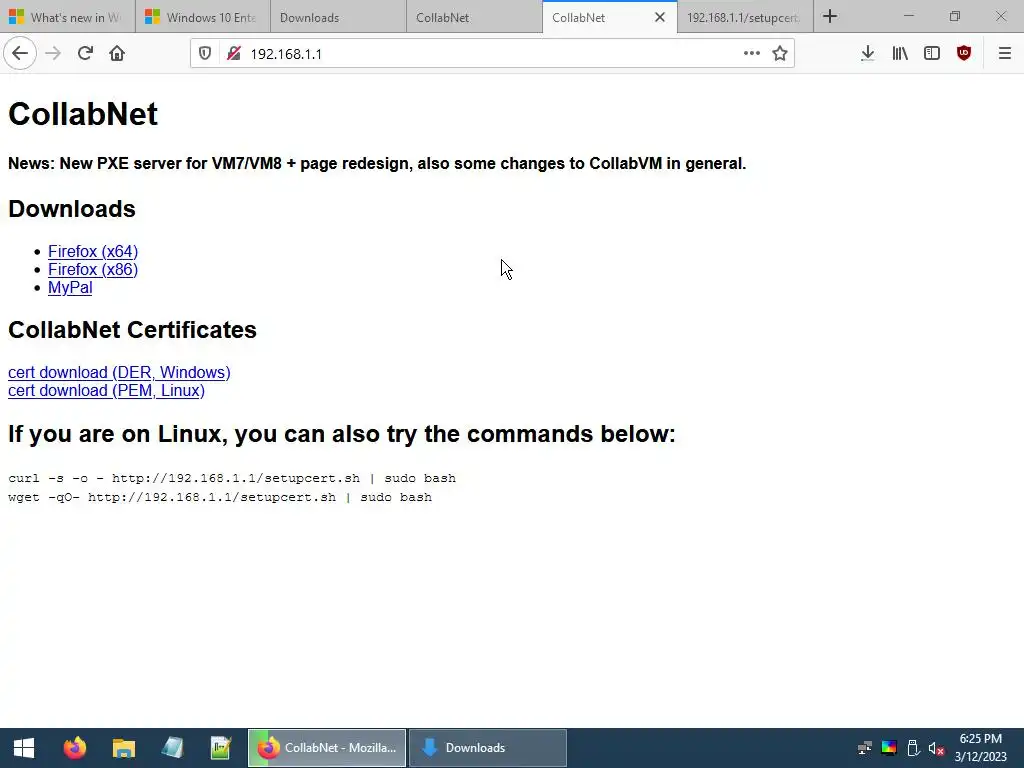This screenshot has width=1024, height=768.
Task: Reload the current page
Action: (x=85, y=54)
